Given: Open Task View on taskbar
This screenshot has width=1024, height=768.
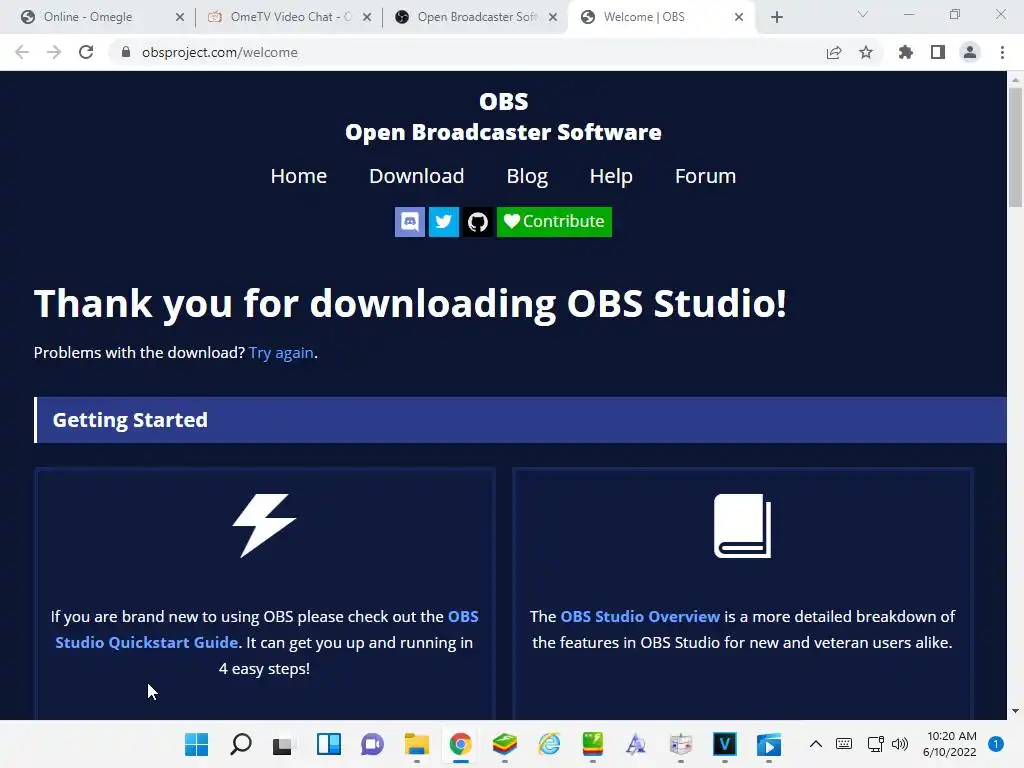Looking at the screenshot, I should tap(283, 744).
